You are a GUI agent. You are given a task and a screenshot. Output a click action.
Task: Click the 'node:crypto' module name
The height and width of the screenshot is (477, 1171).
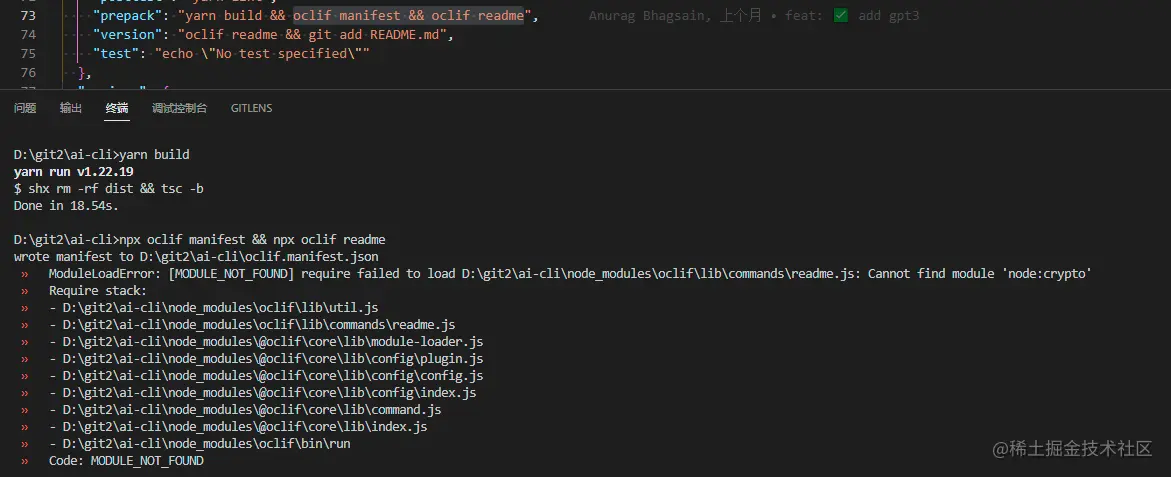click(x=1046, y=273)
